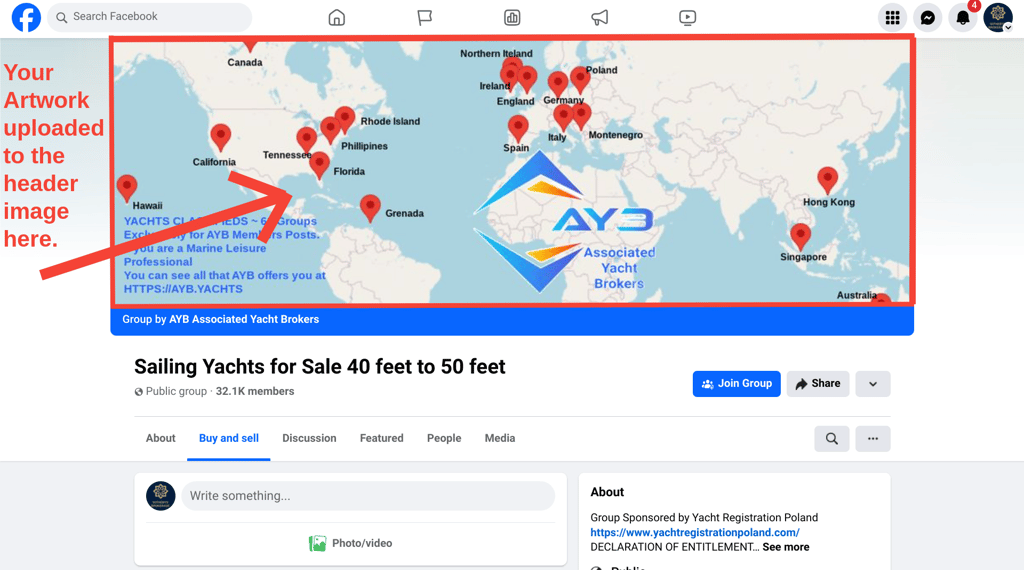Screen dimensions: 1024x570
Task: Click the Facebook logo icon
Action: coord(26,17)
